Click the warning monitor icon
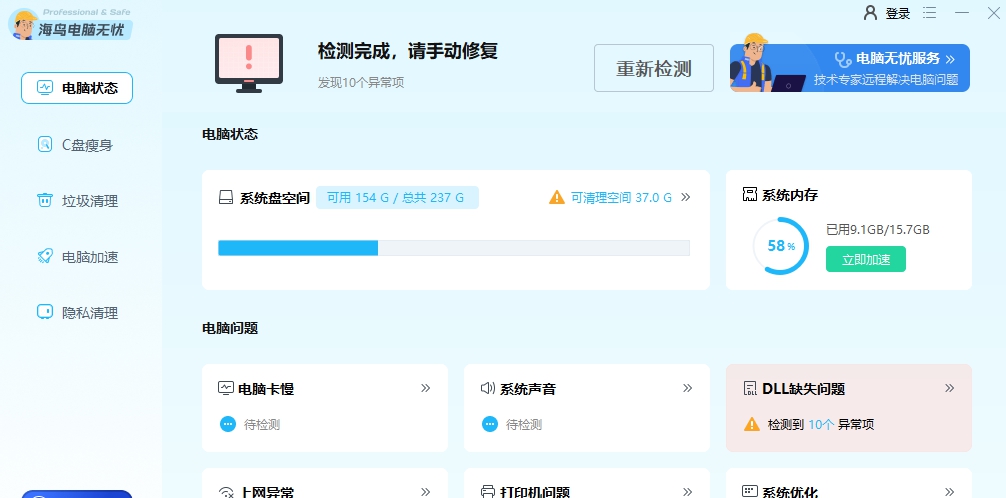Screen dimensions: 1006x498 click(x=249, y=63)
